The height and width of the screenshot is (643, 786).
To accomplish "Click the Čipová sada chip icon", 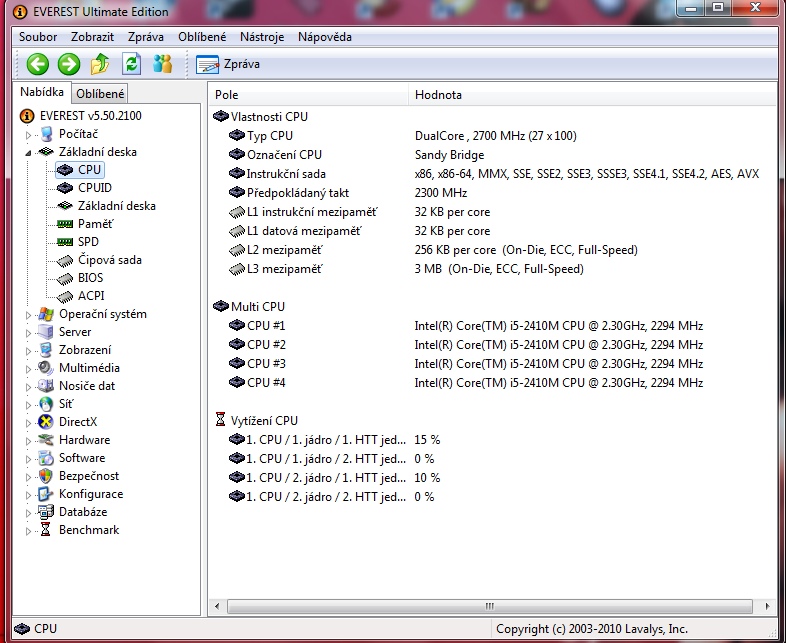I will pos(65,261).
